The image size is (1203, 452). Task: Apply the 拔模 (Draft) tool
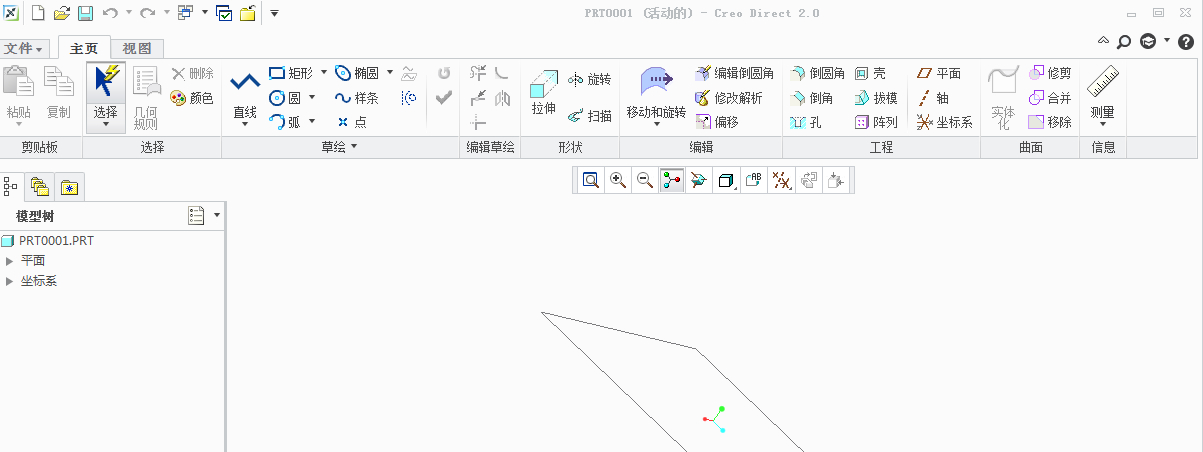[877, 98]
